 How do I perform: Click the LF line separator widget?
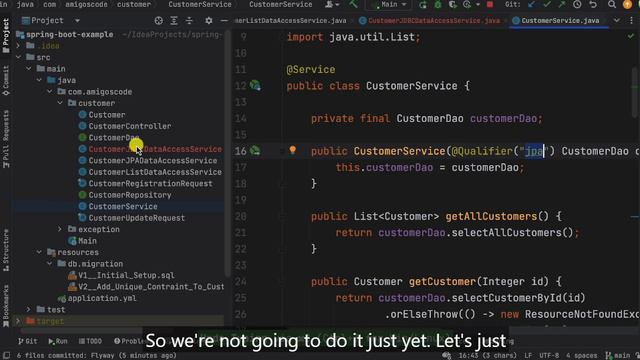[528, 356]
